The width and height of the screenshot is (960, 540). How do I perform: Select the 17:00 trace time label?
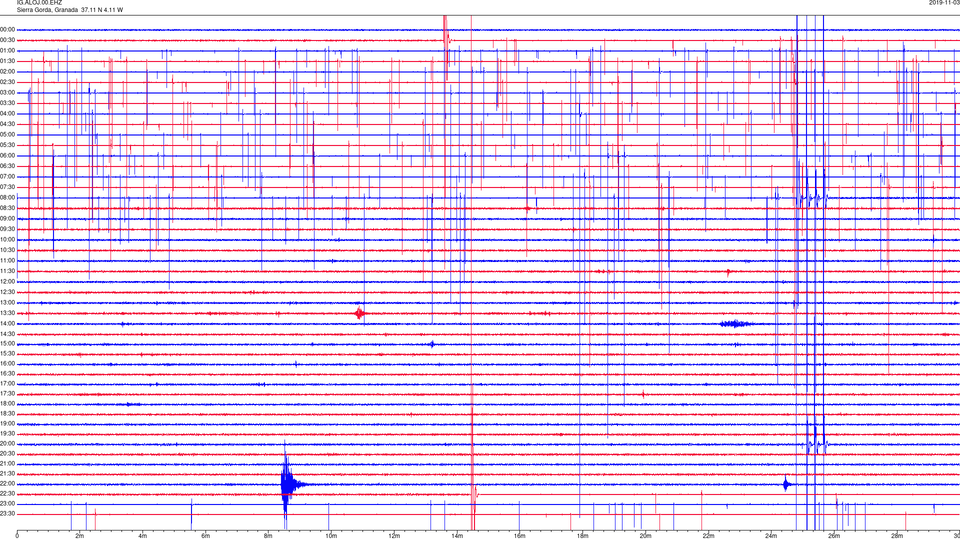point(8,384)
